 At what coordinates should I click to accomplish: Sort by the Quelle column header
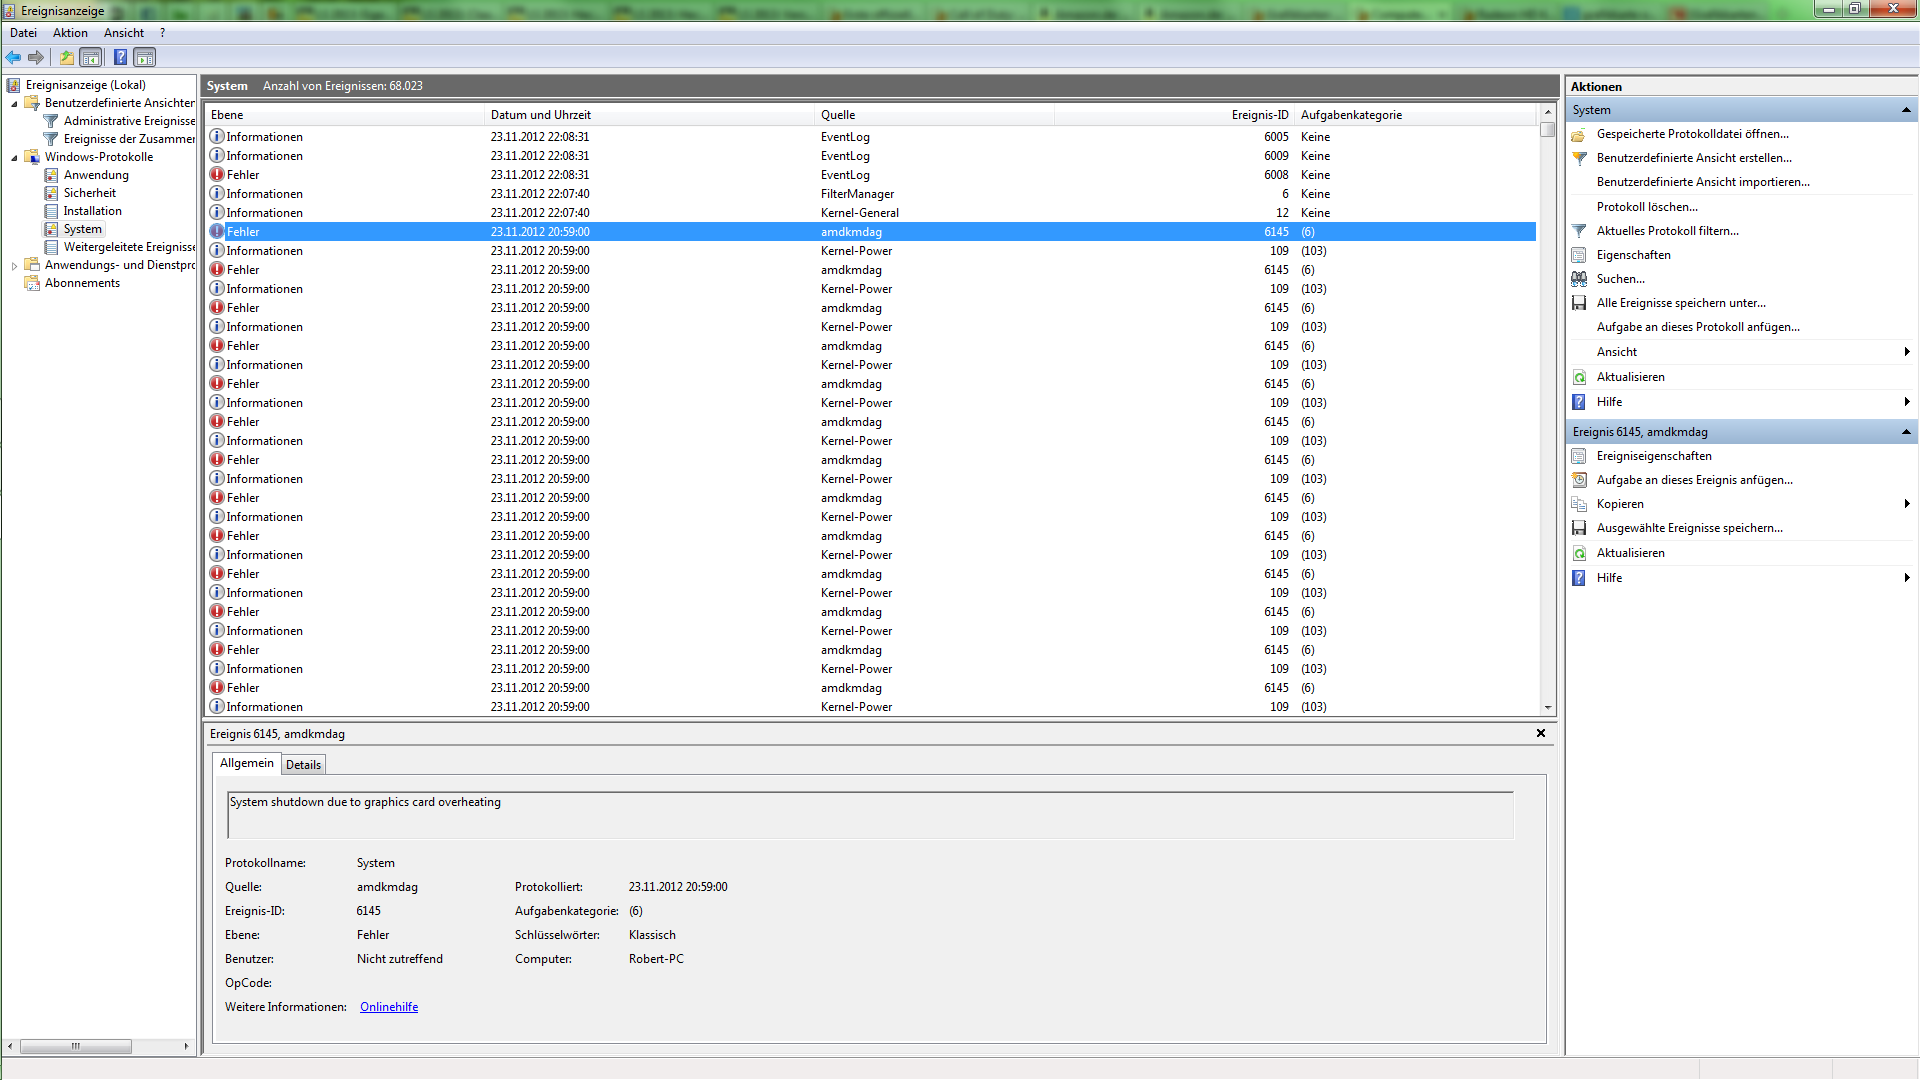[838, 115]
